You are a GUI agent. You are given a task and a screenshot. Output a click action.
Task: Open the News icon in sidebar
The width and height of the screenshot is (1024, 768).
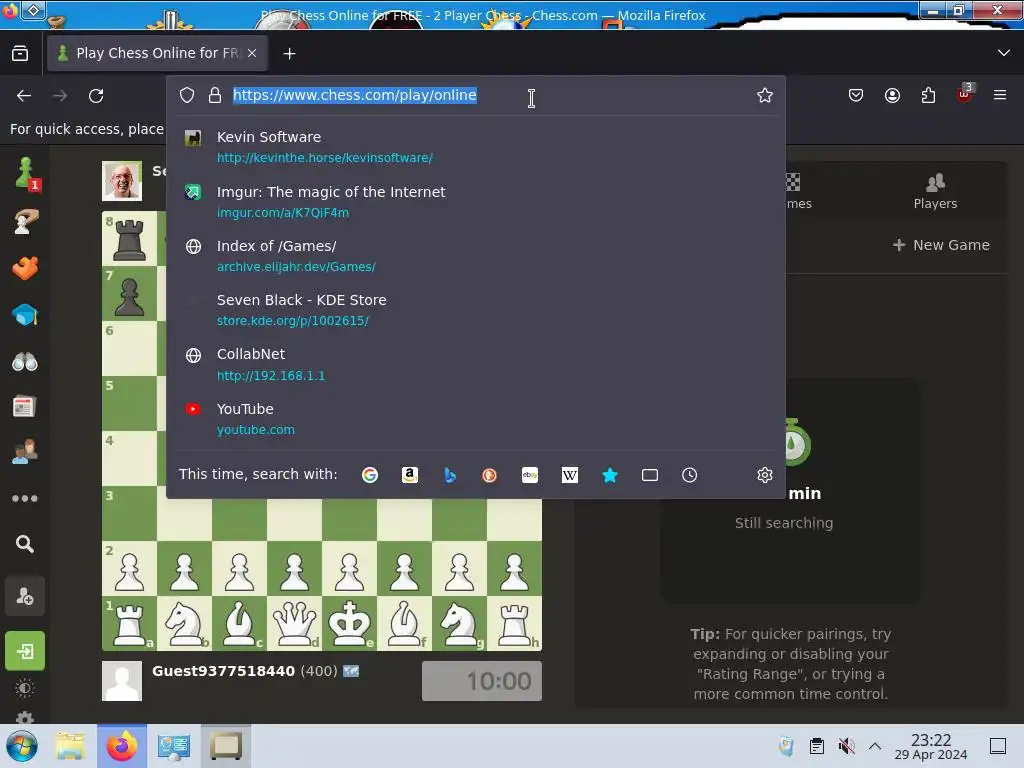point(25,407)
